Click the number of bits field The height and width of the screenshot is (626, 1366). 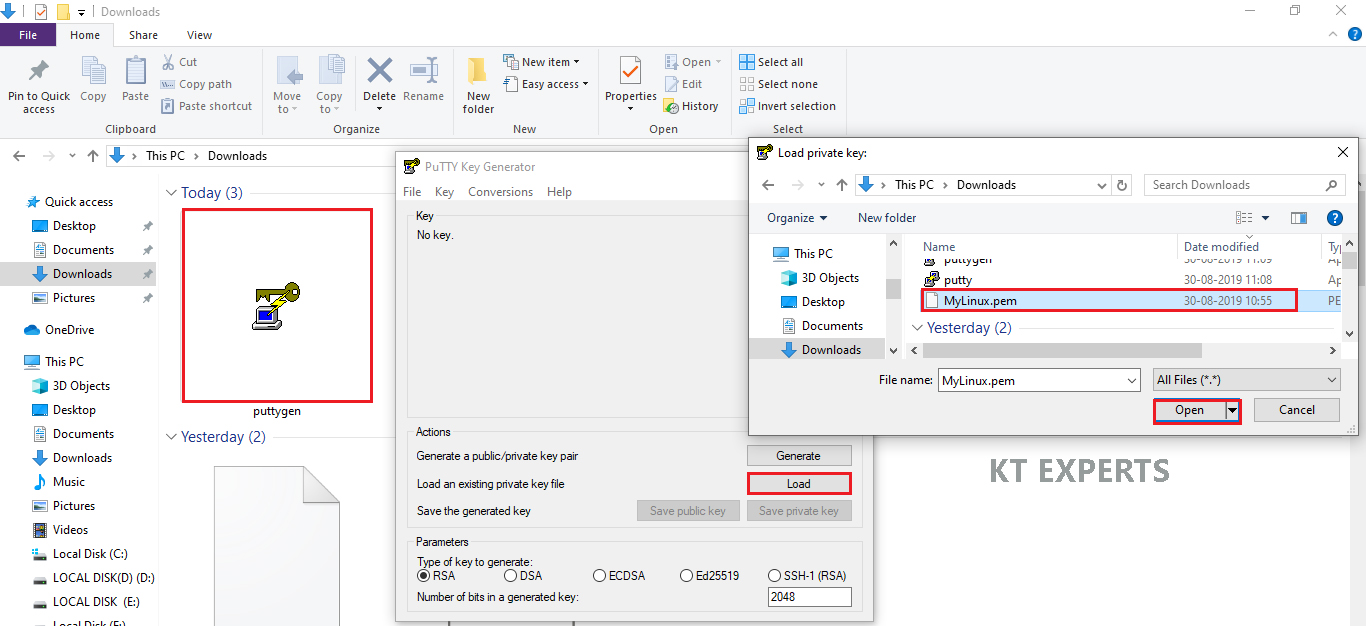809,597
